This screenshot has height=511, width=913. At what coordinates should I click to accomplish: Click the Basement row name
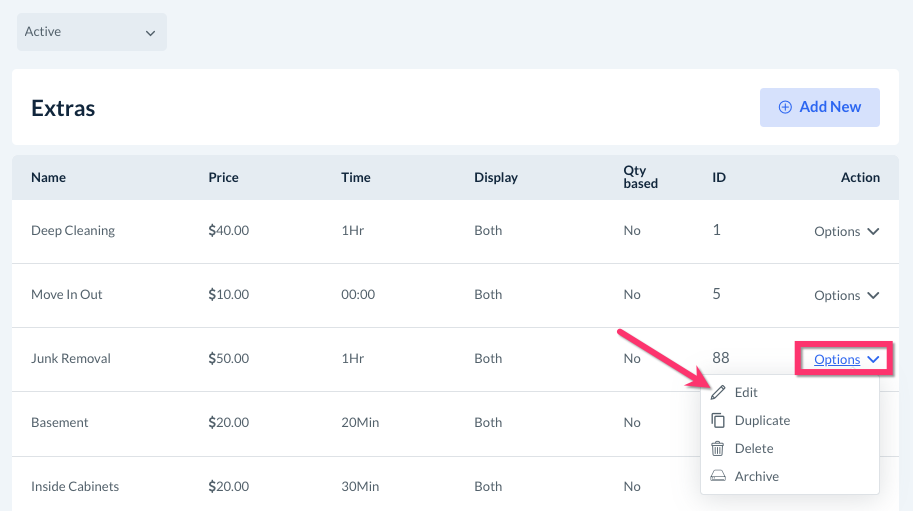[x=60, y=423]
